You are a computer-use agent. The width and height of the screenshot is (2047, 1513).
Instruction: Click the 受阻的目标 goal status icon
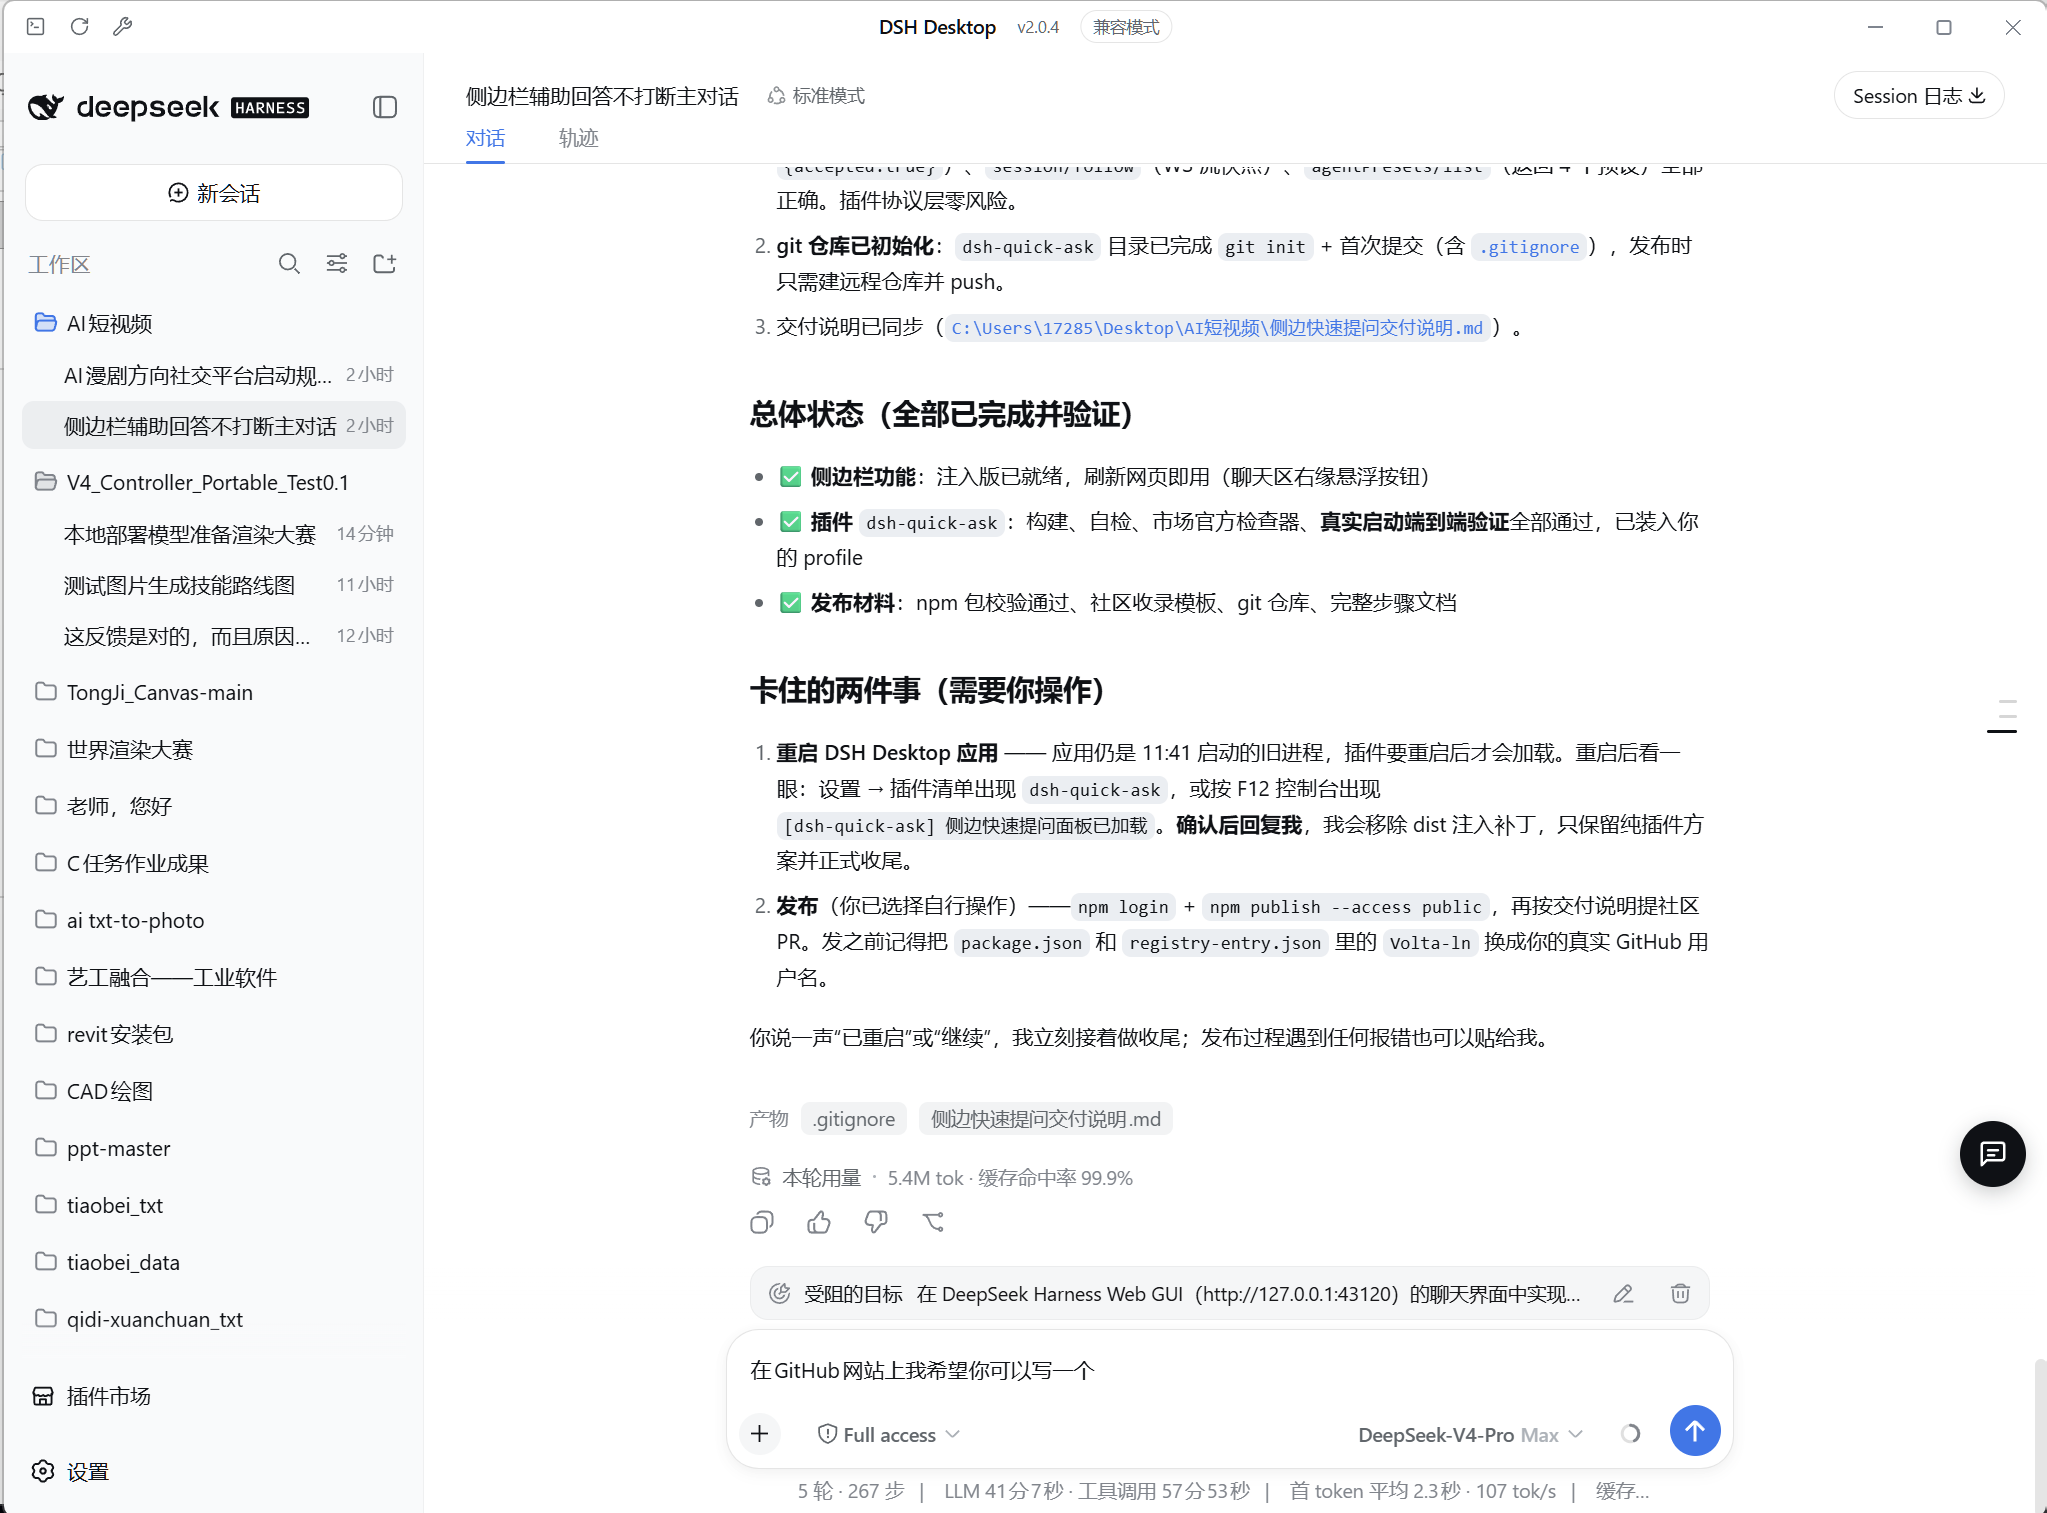click(780, 1294)
